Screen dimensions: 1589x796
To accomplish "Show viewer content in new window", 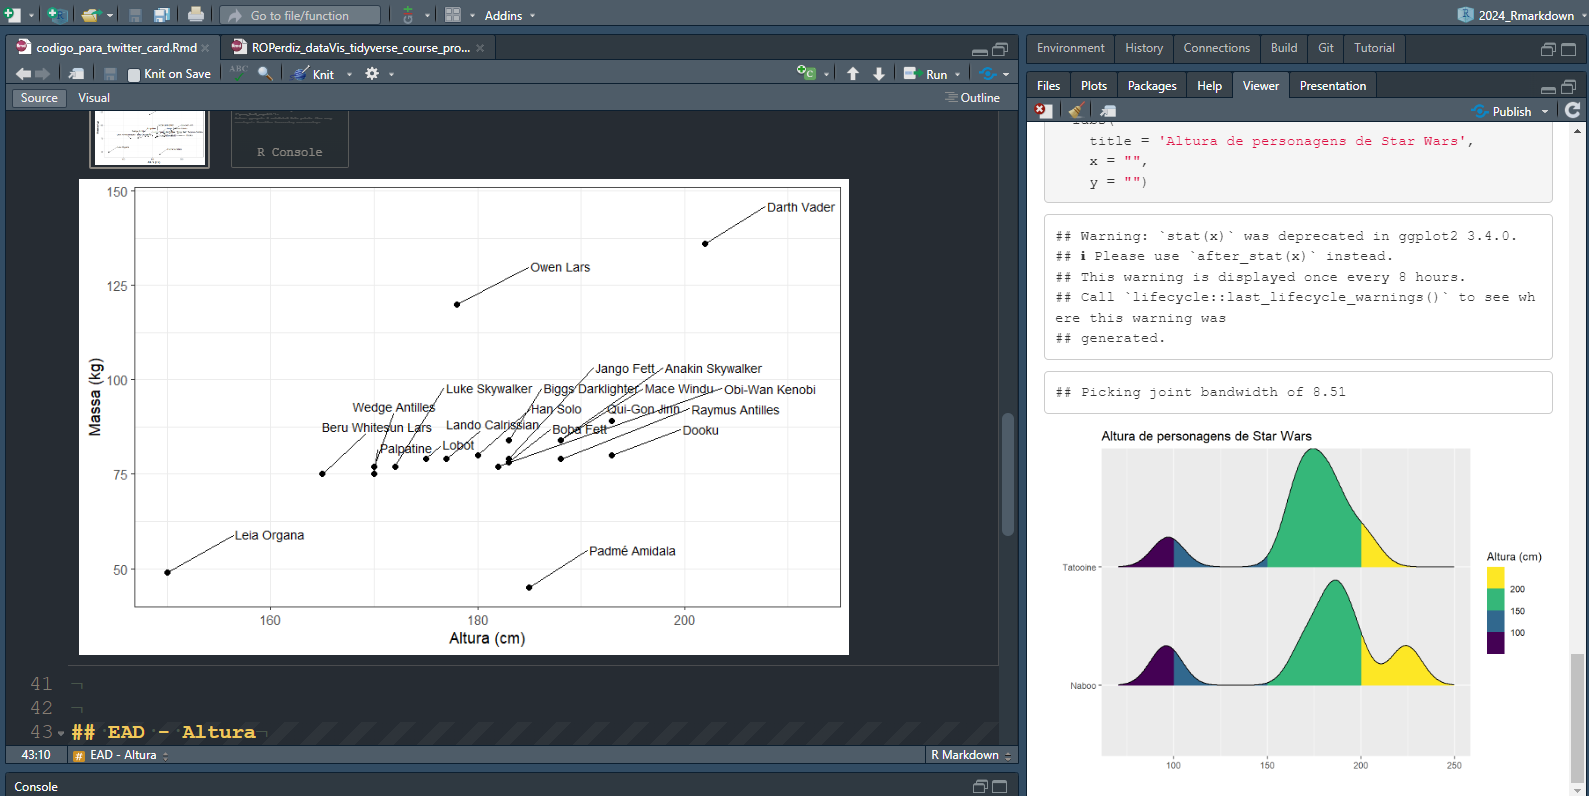I will click(1108, 111).
